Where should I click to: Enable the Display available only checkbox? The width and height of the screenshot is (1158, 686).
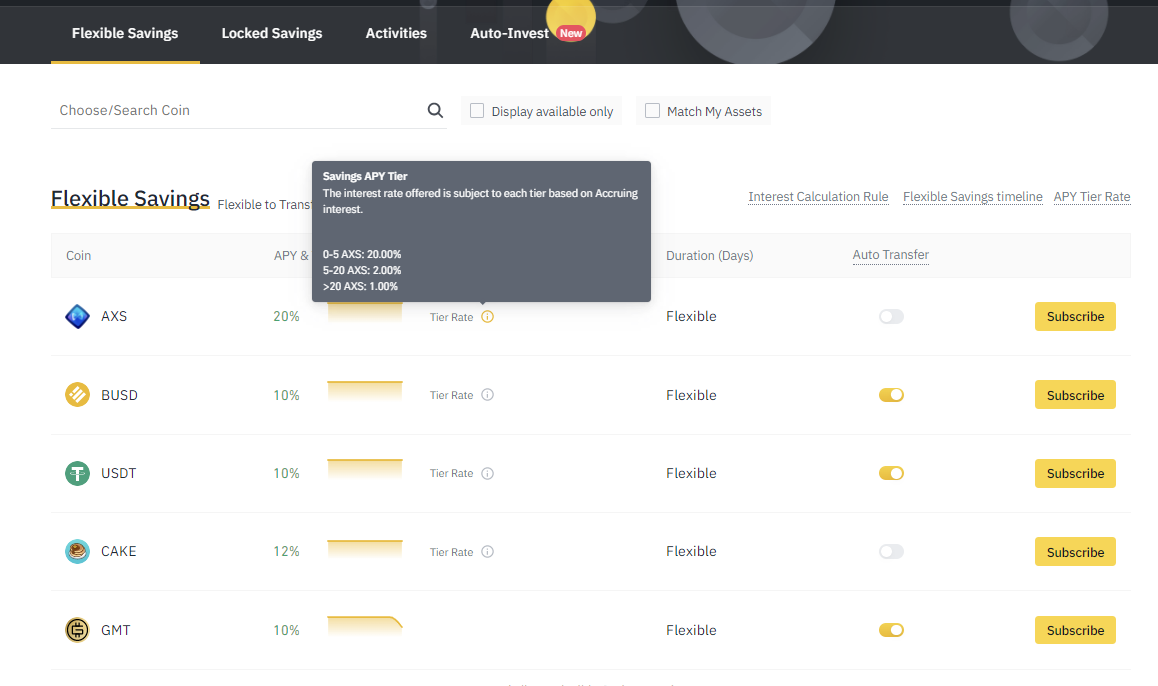(x=477, y=111)
